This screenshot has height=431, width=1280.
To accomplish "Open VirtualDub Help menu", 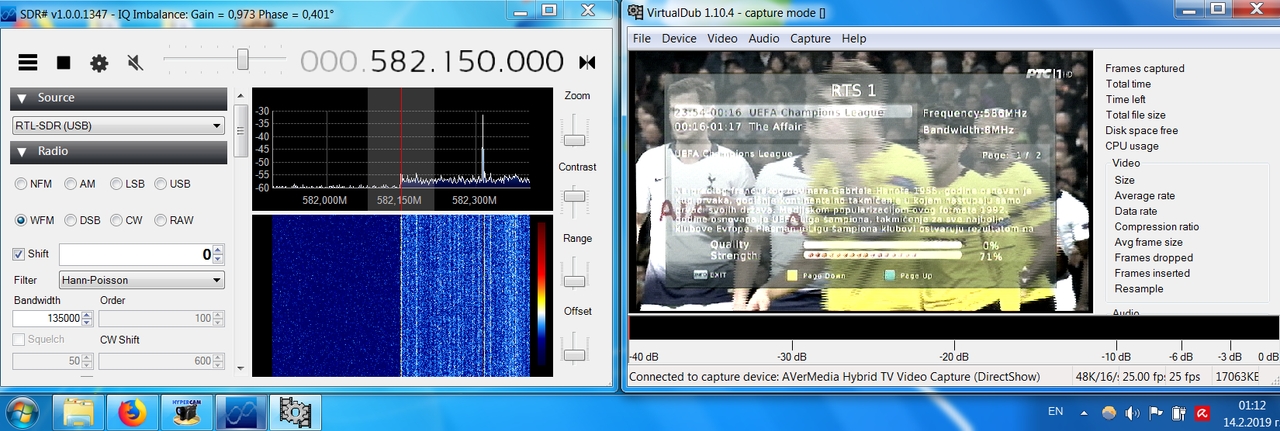I will (x=854, y=38).
